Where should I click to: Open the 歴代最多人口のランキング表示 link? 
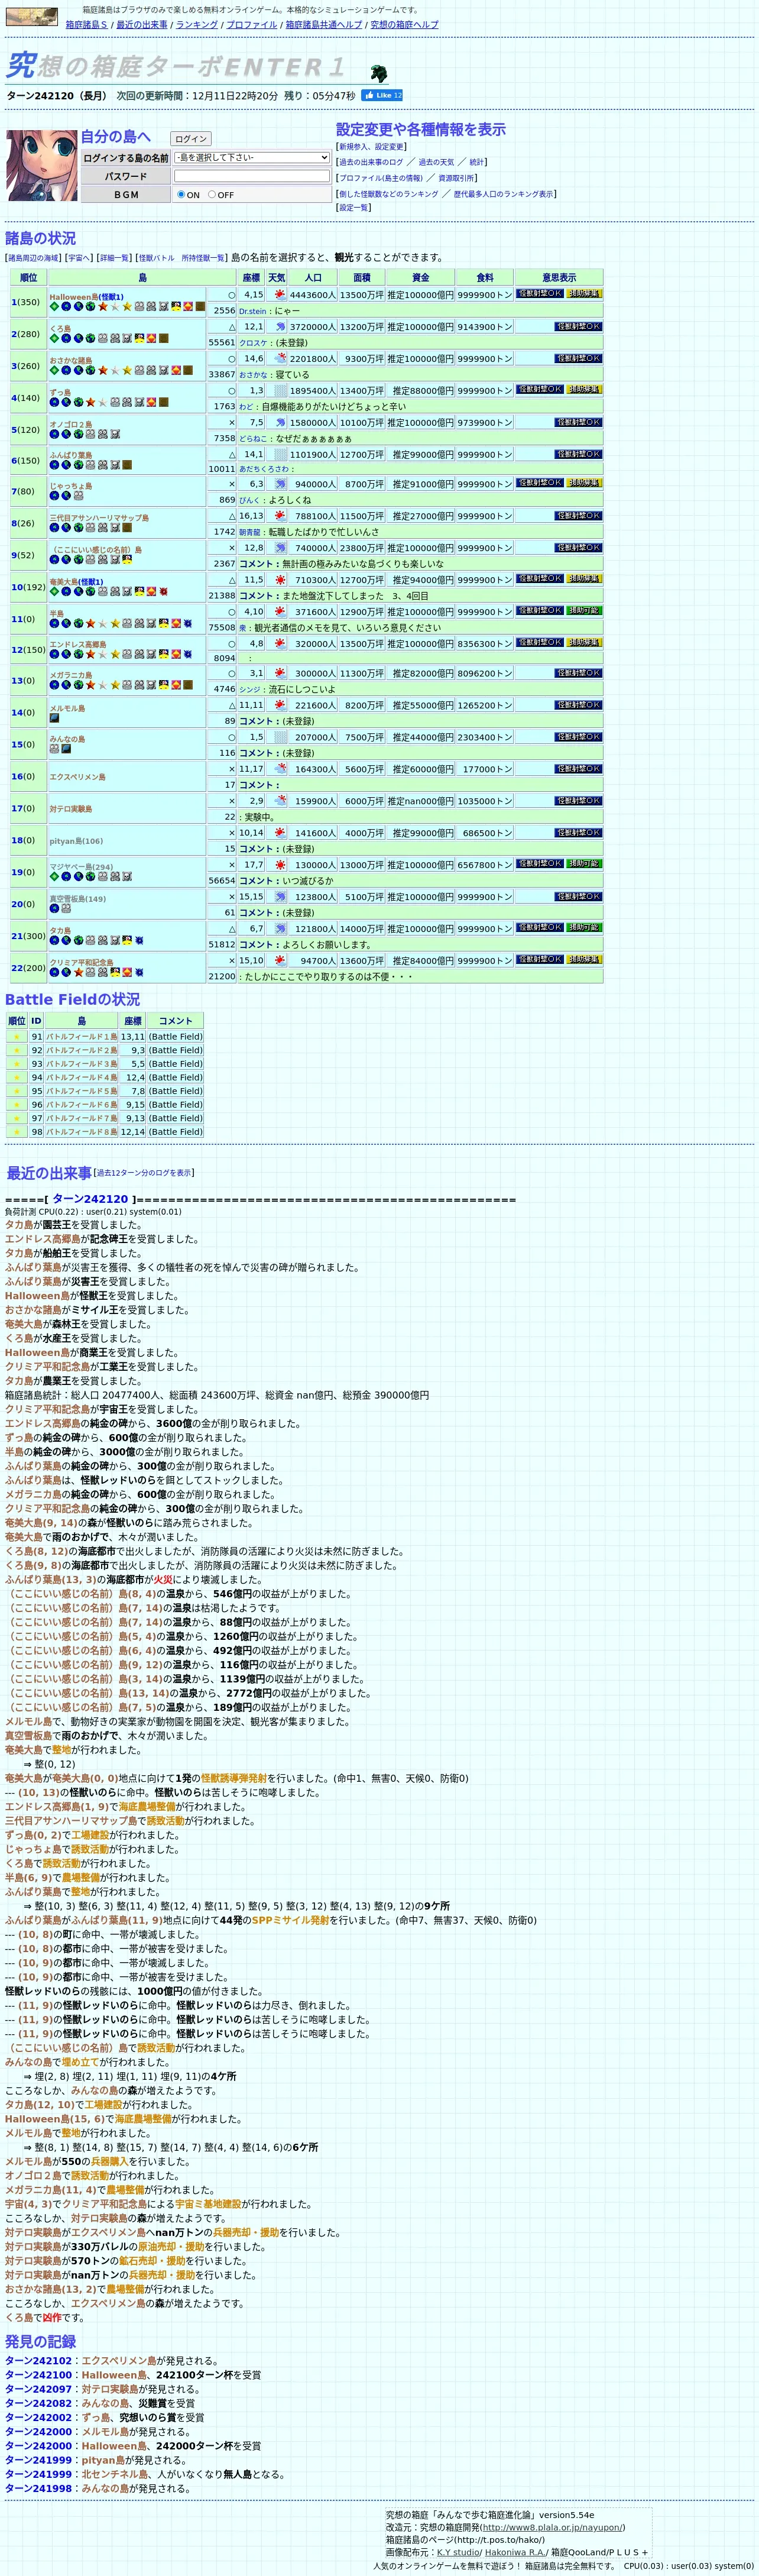503,194
